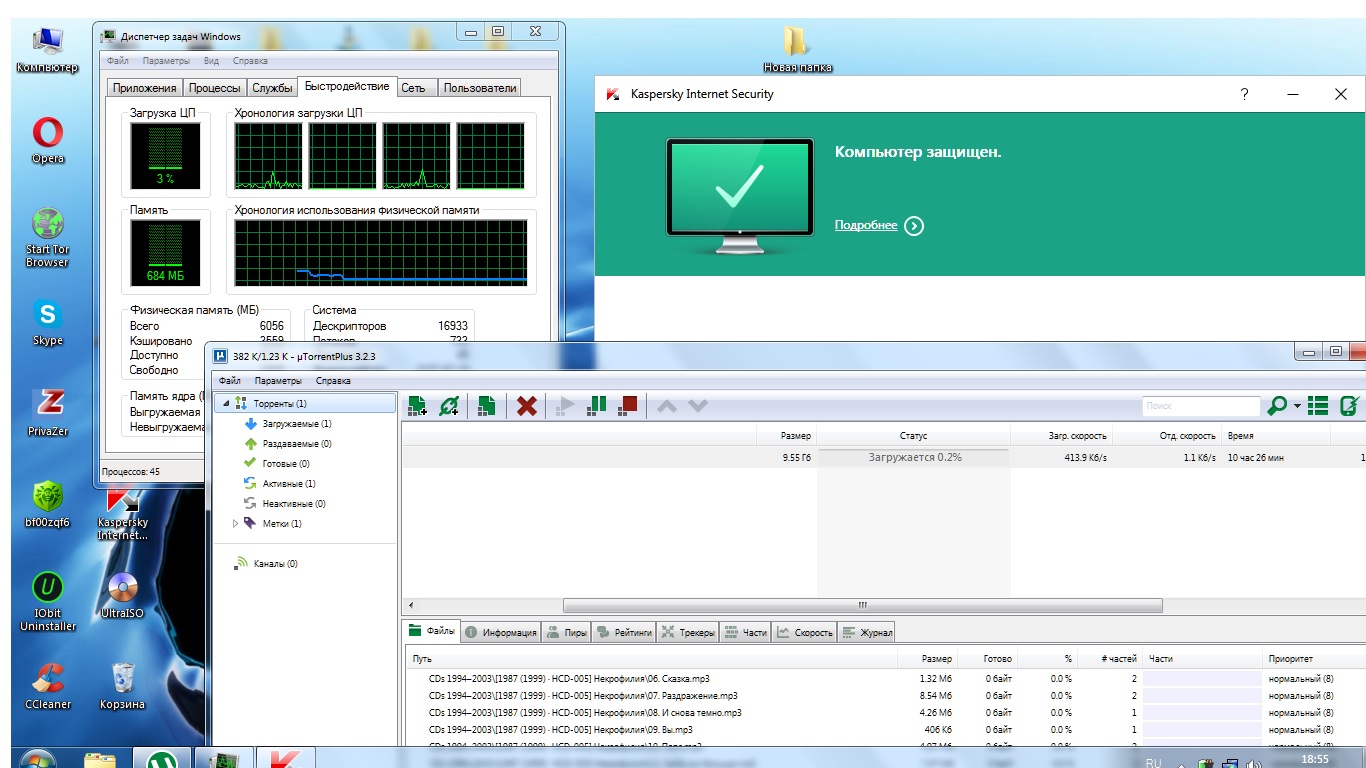Click the Подробнее link in Kaspersky

click(866, 225)
